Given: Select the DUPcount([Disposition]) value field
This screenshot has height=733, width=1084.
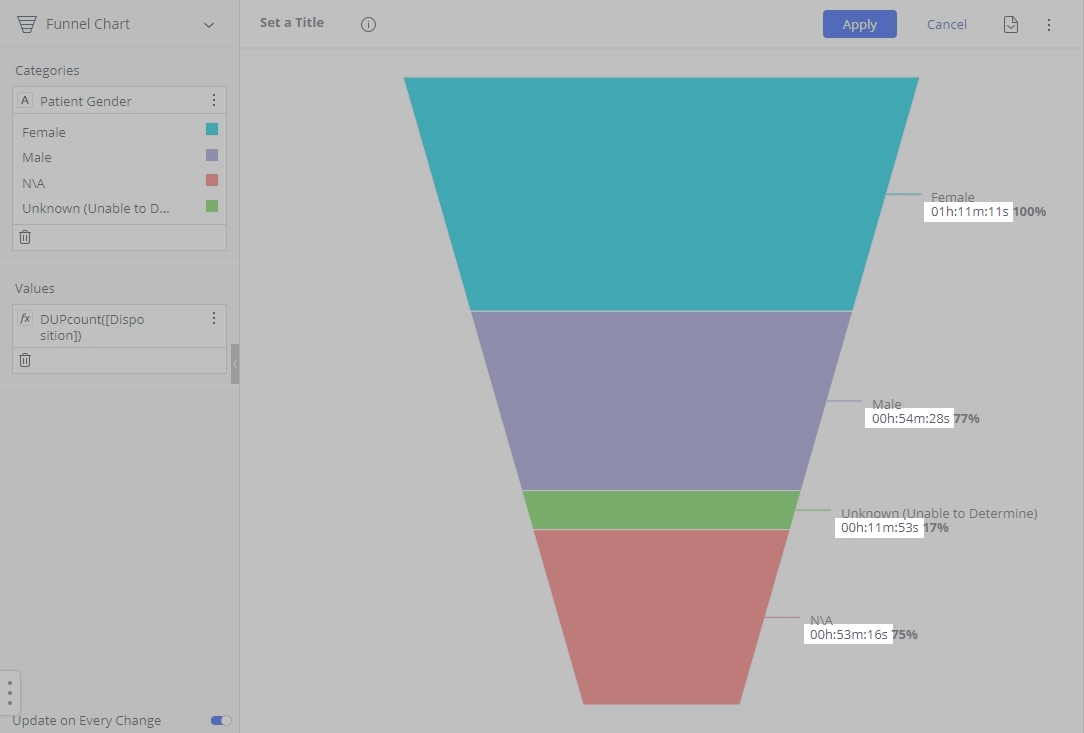Looking at the screenshot, I should pyautogui.click(x=119, y=326).
